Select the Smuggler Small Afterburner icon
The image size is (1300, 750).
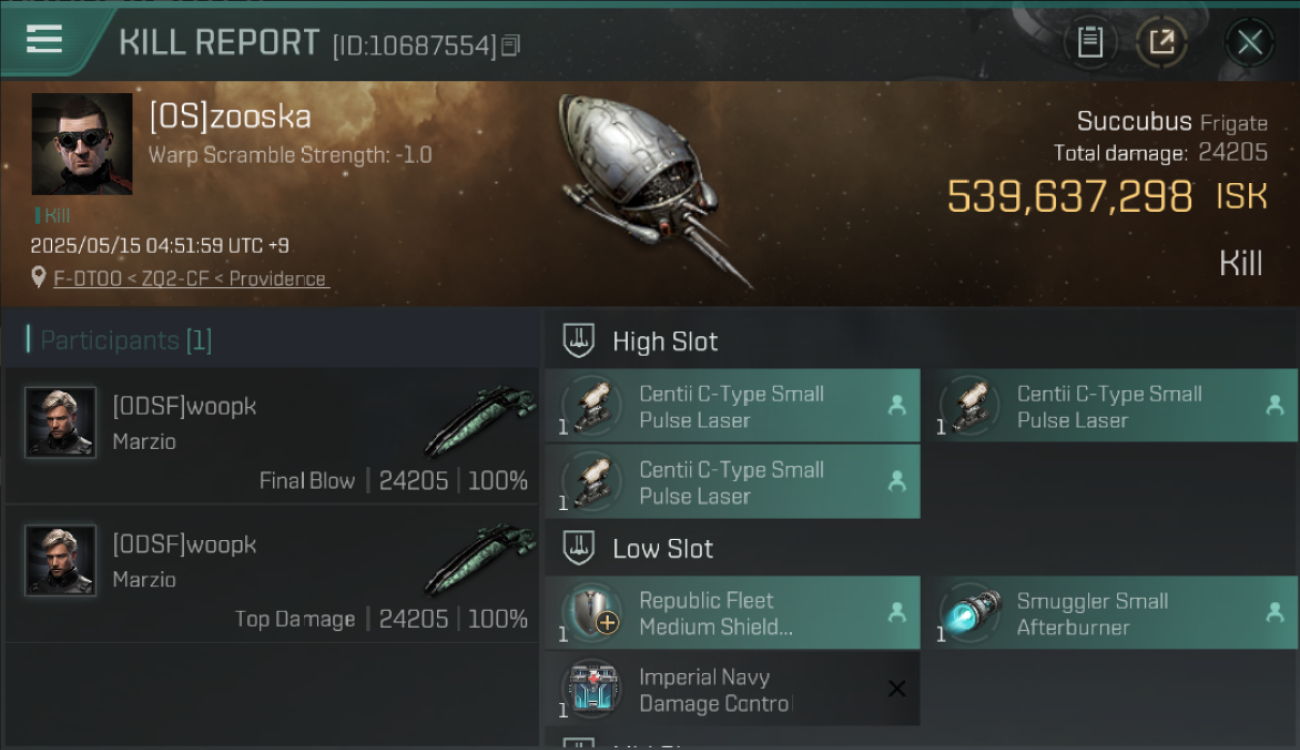pyautogui.click(x=969, y=613)
